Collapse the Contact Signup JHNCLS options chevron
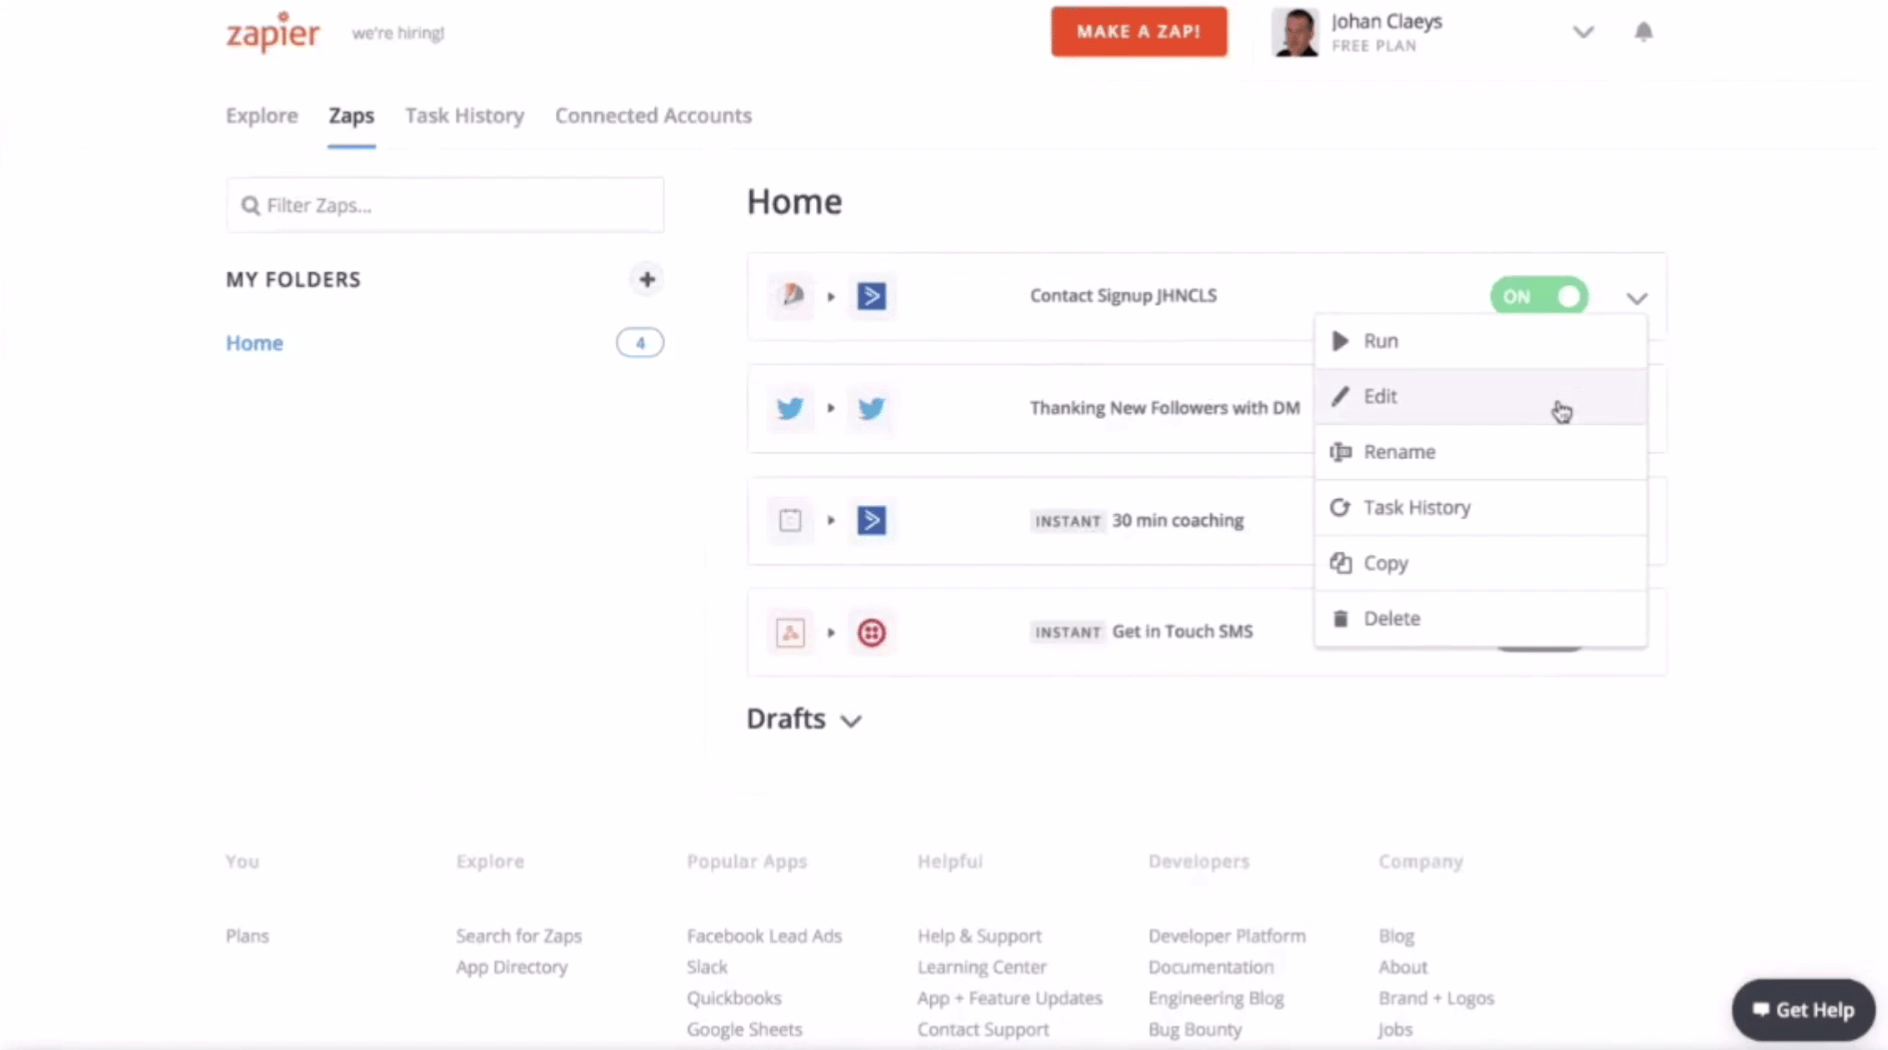This screenshot has height=1050, width=1888. click(1637, 298)
